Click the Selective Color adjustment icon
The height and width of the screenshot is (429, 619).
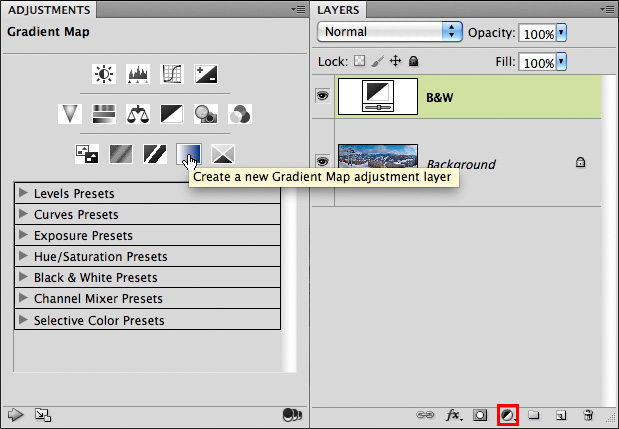click(222, 154)
